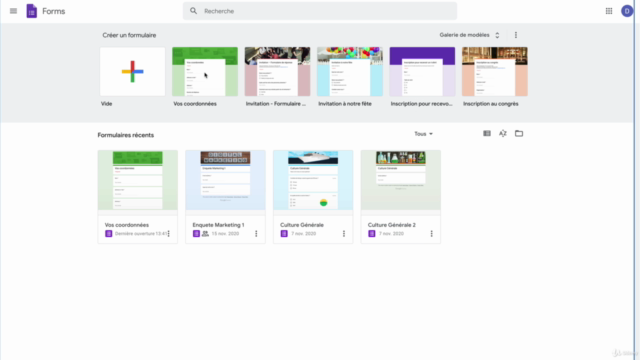Open recent form Vos coordonnées preview
The width and height of the screenshot is (640, 360).
tap(138, 180)
